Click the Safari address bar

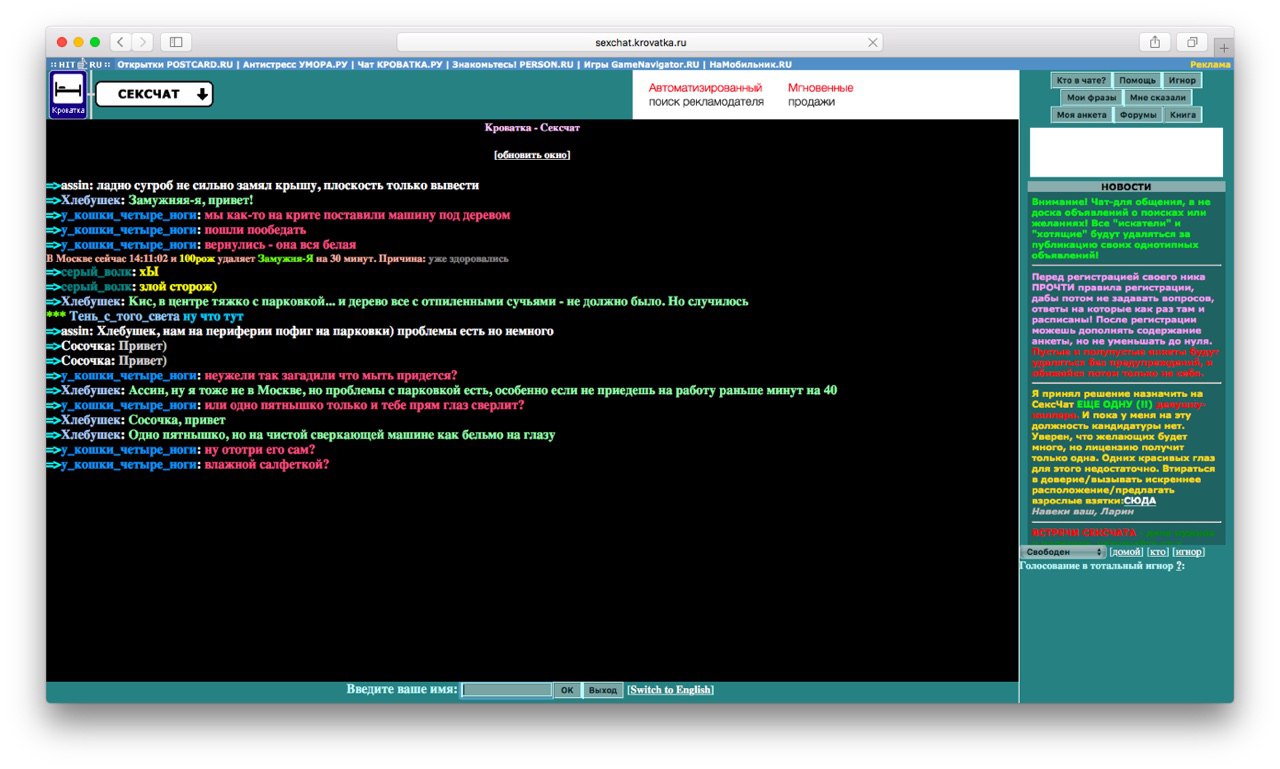coord(640,43)
